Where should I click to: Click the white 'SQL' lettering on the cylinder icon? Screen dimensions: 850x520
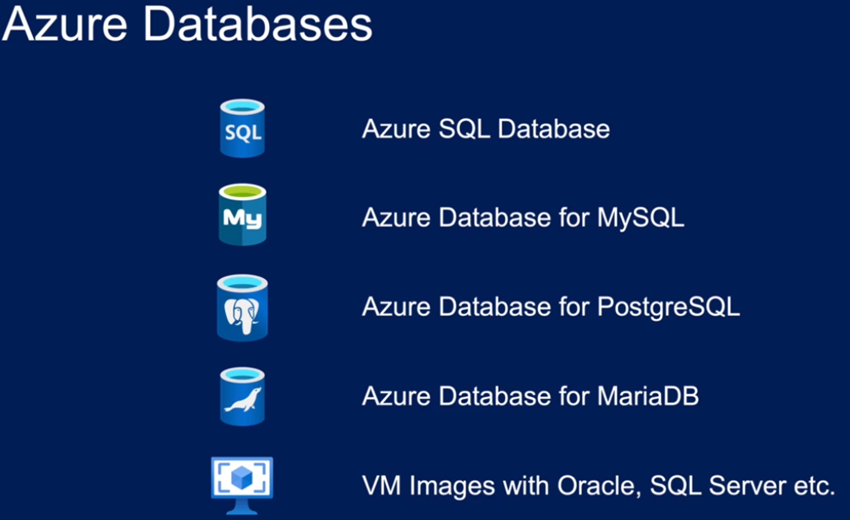[243, 132]
